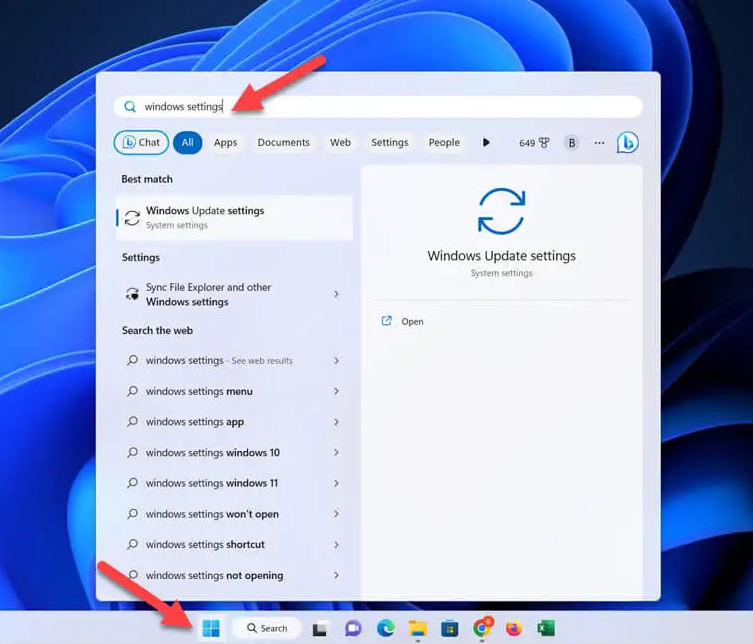Switch to the Web filter

click(340, 143)
